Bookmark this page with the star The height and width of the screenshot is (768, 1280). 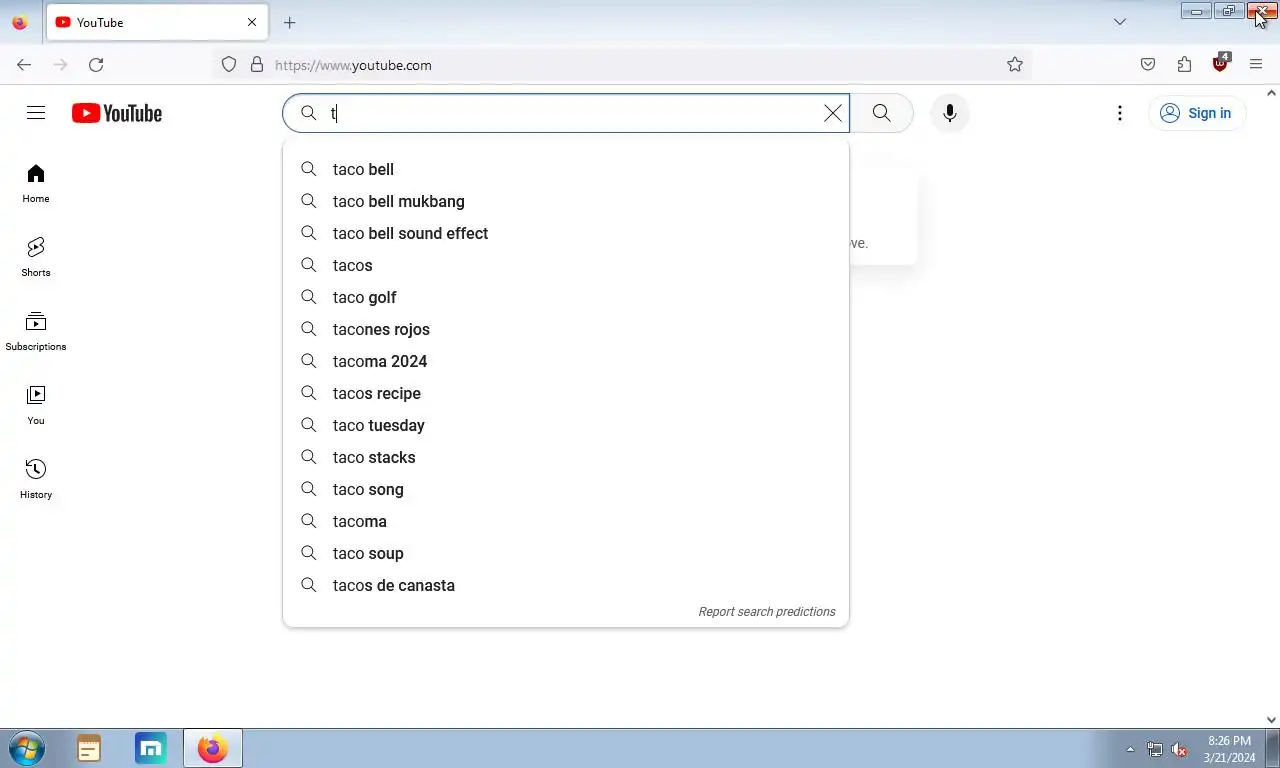coord(1015,65)
